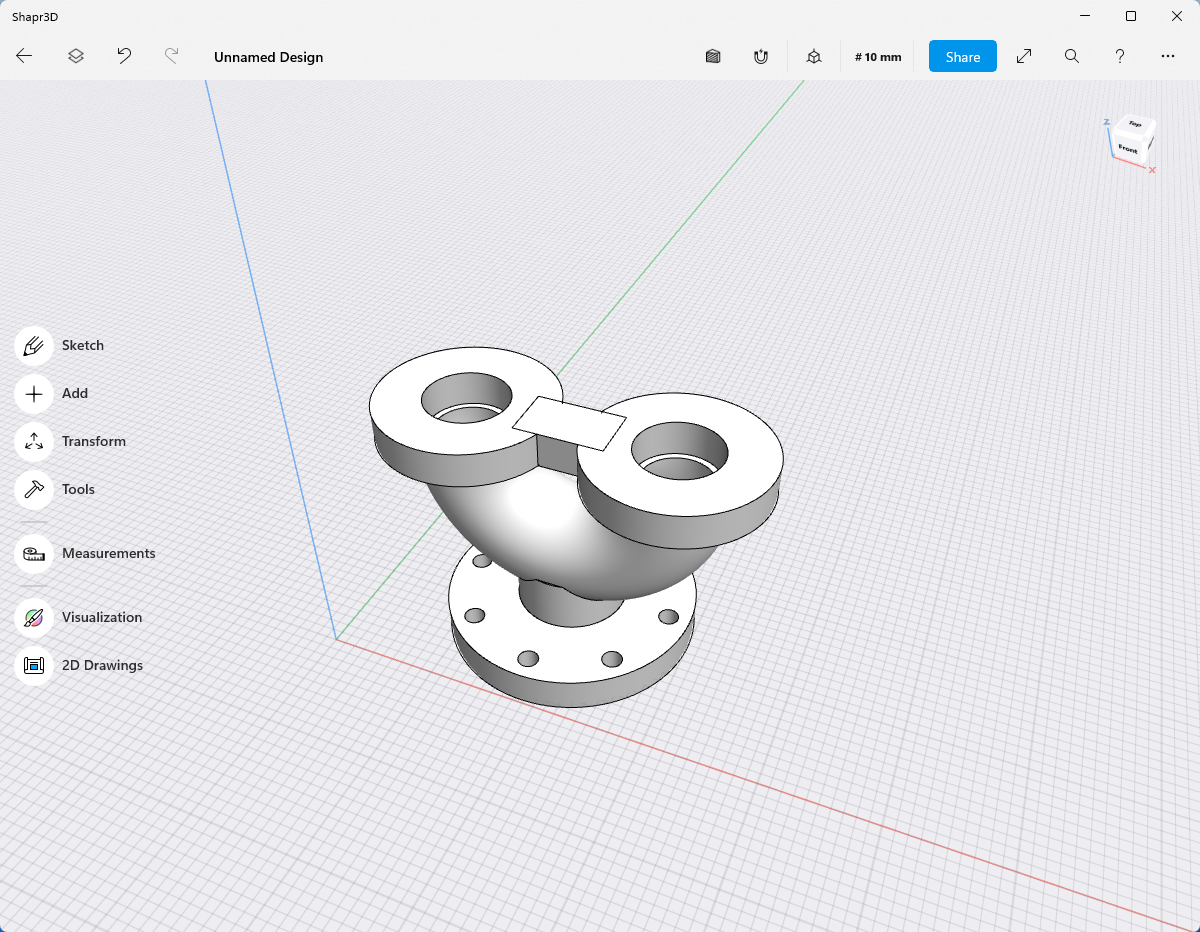The image size is (1200, 932).
Task: Toggle the shaded display mode icon
Action: click(x=713, y=57)
